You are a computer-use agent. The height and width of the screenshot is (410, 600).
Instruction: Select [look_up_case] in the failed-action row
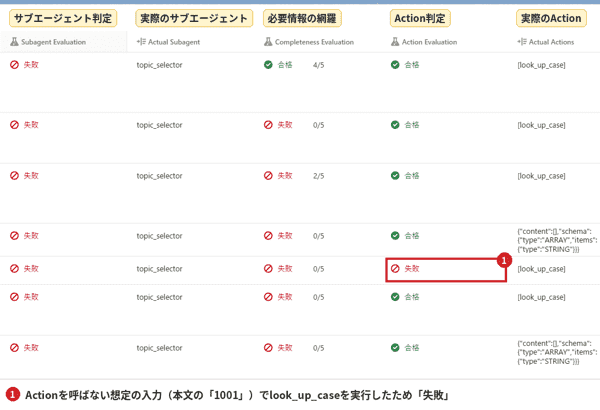click(x=541, y=269)
